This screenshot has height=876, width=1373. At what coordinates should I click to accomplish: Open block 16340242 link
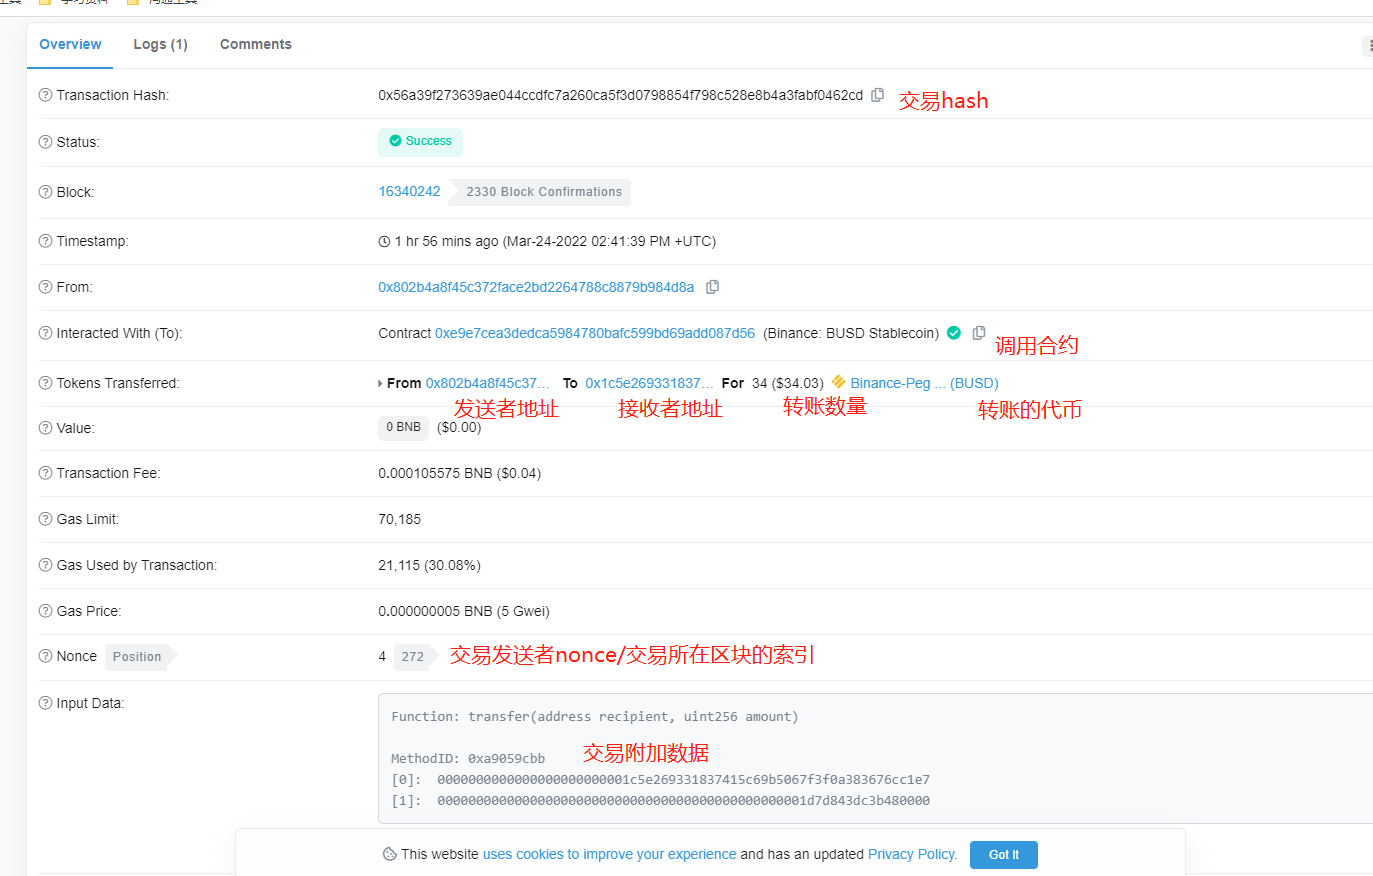point(409,191)
